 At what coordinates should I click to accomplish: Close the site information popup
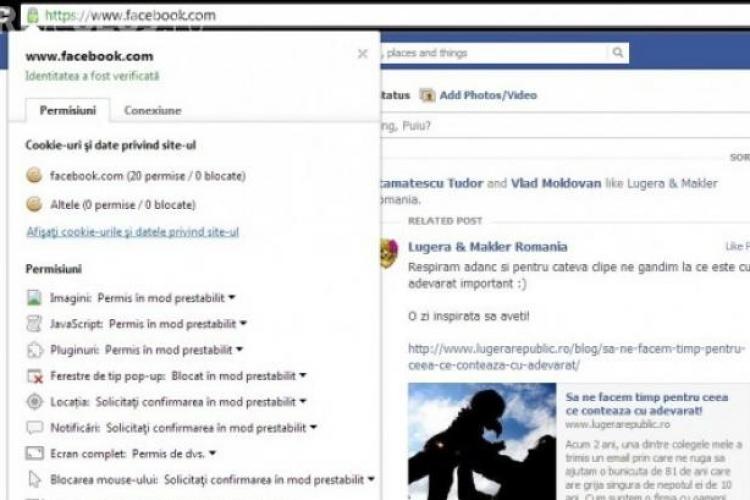pos(362,55)
